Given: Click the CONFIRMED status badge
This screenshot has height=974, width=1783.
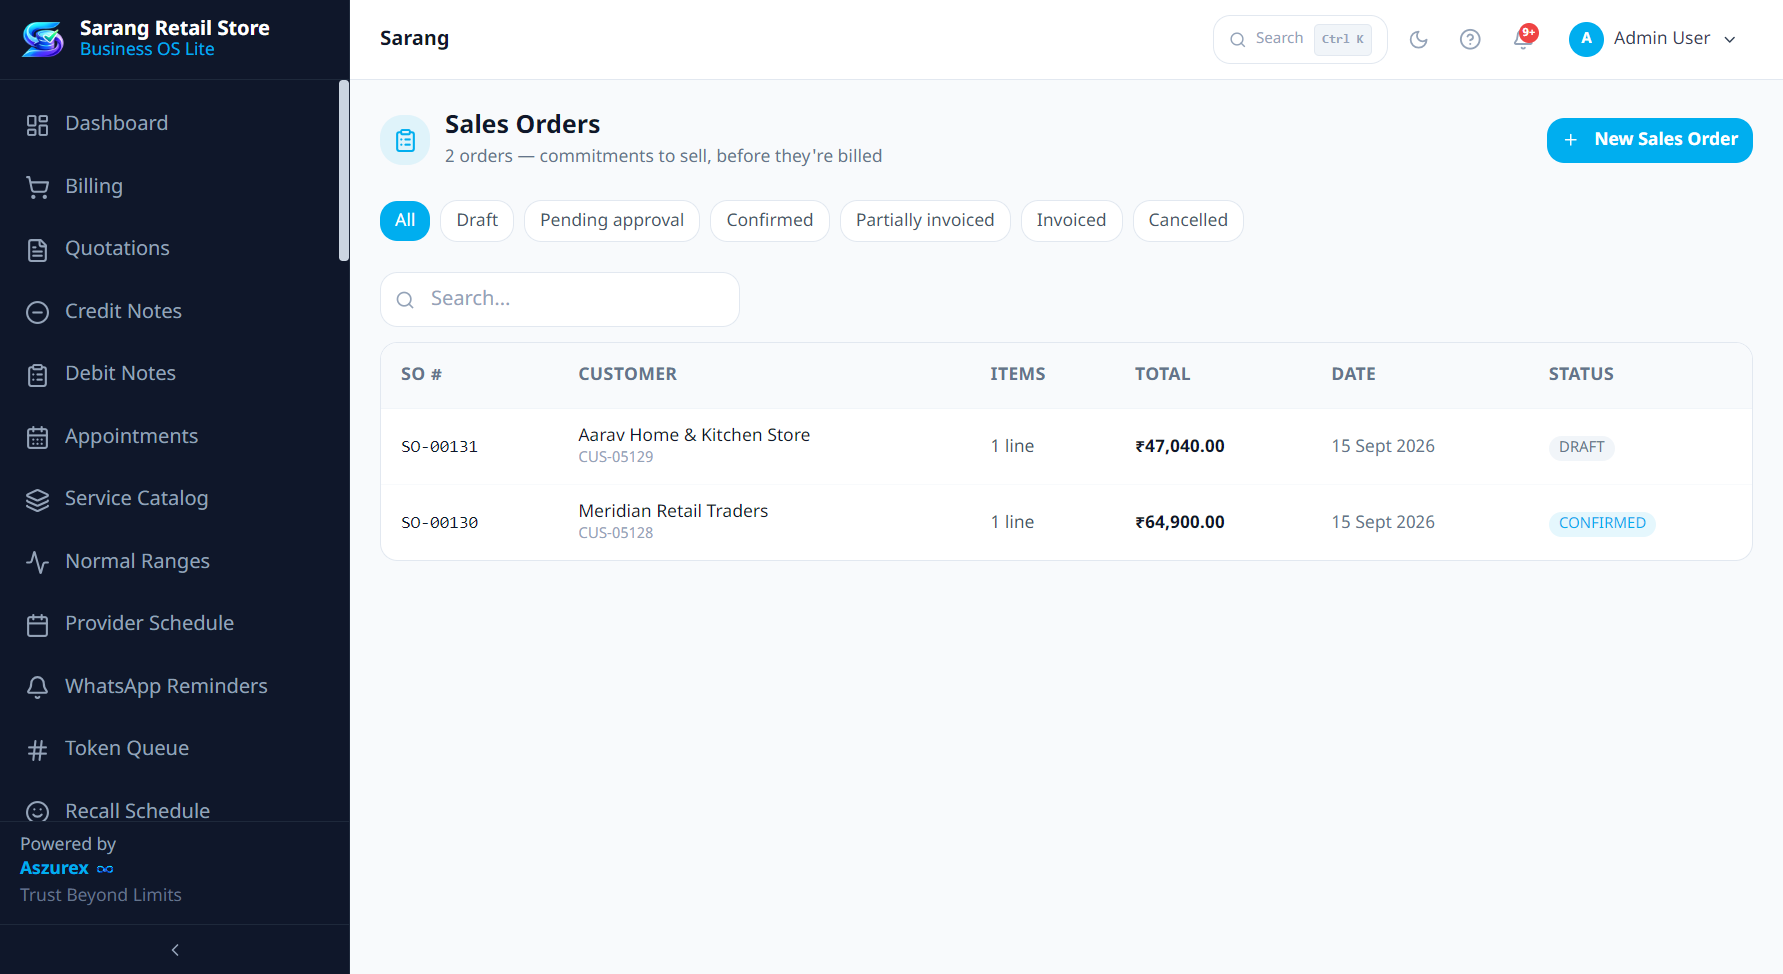Looking at the screenshot, I should click(x=1602, y=523).
